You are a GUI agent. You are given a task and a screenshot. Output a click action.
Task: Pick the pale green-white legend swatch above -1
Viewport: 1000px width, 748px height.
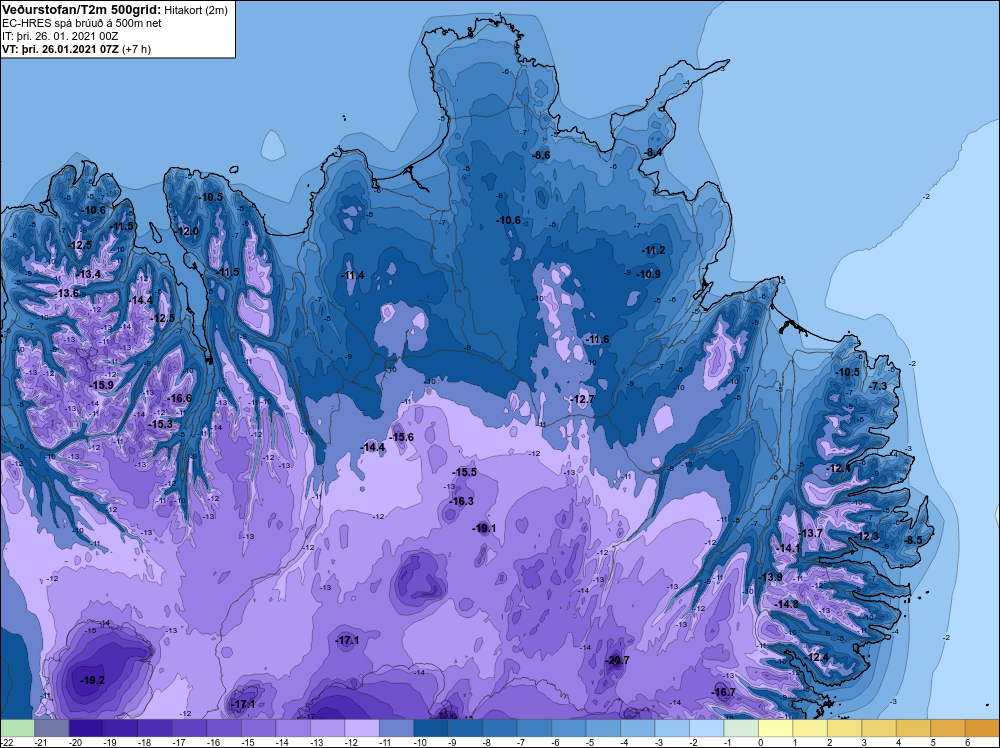coord(740,728)
